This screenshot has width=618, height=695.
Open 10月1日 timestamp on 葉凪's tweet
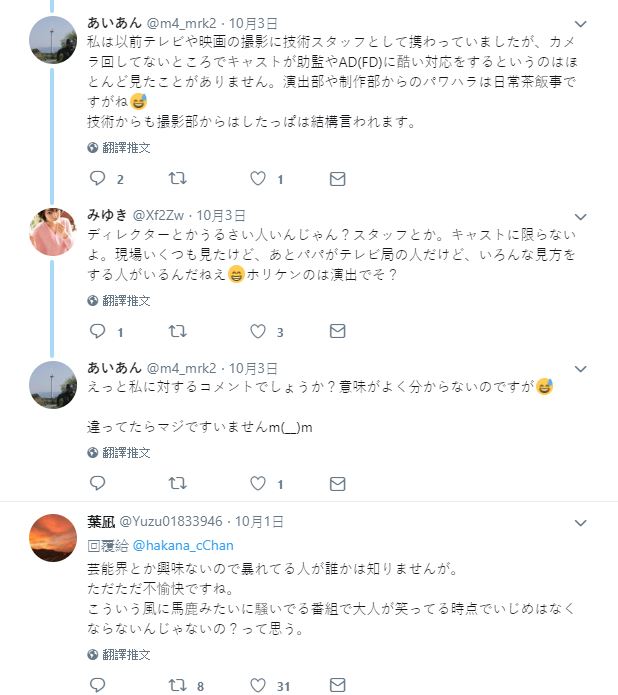(259, 521)
